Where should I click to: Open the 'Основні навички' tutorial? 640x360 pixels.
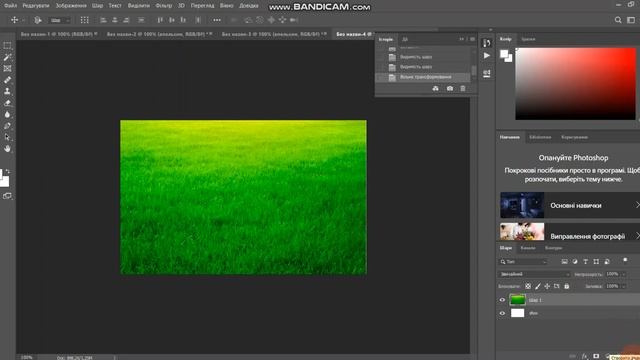coord(570,205)
